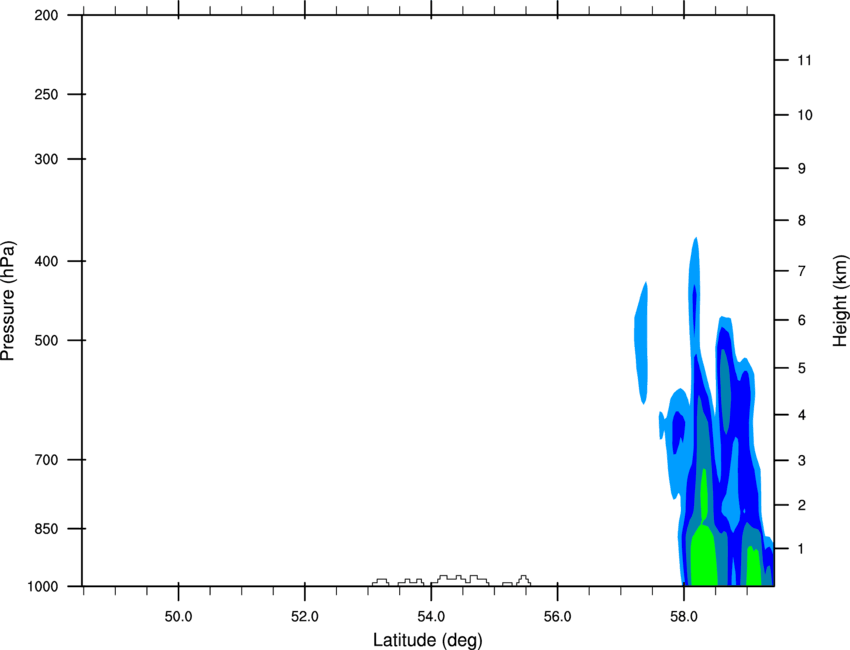Image resolution: width=850 pixels, height=650 pixels.
Task: Click the 500 pressure tick label
Action: click(46, 340)
